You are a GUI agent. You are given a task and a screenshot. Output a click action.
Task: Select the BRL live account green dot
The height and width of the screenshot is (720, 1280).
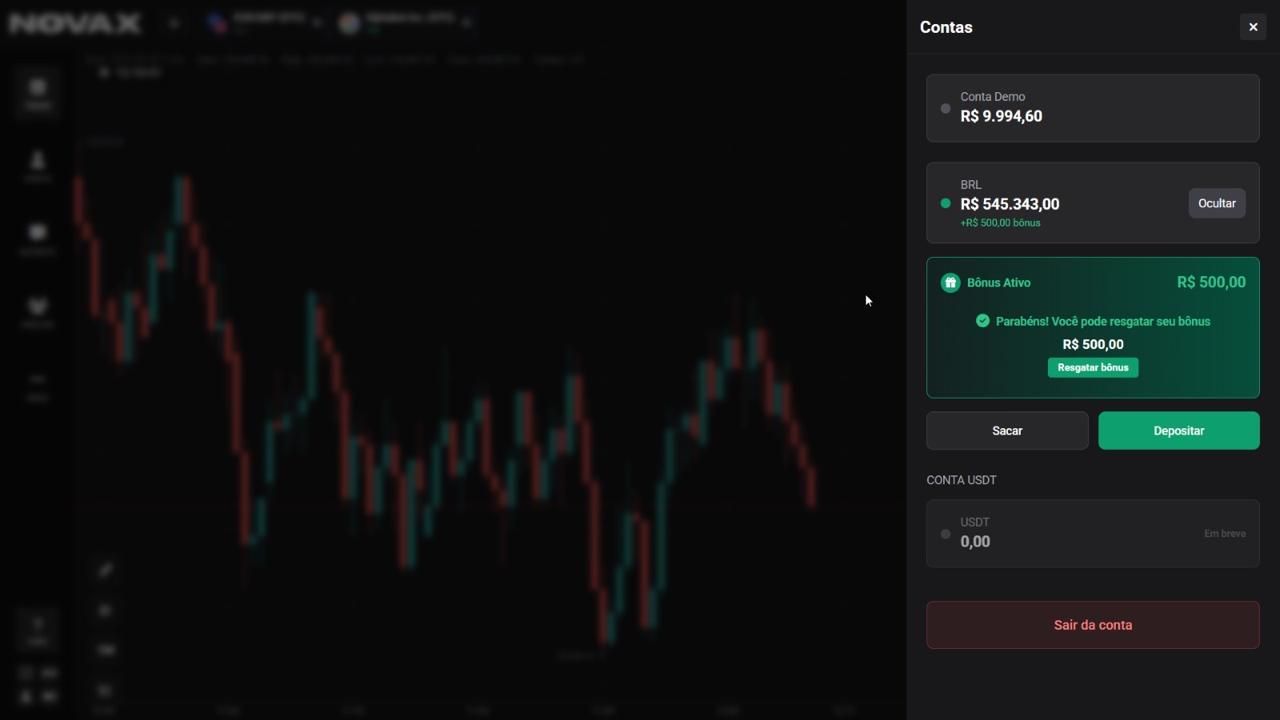click(x=945, y=203)
